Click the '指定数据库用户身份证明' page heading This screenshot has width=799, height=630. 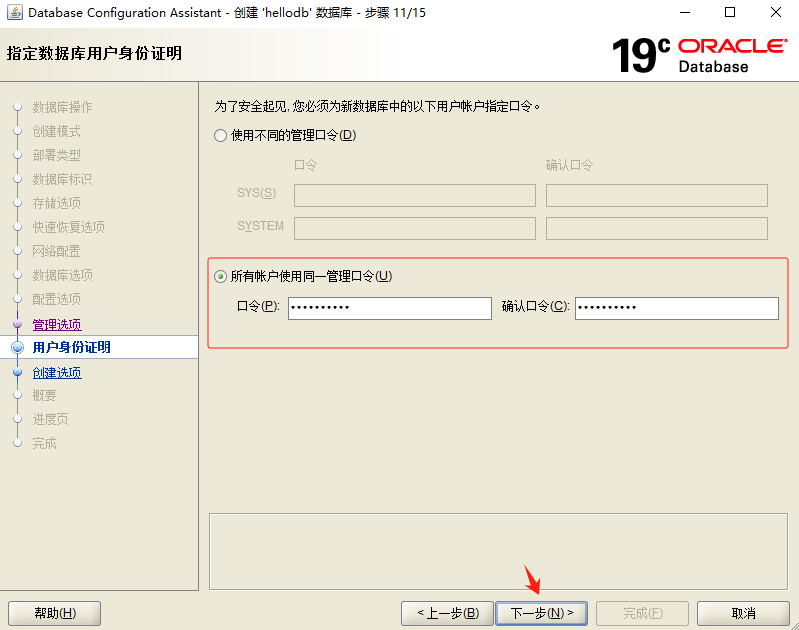click(x=94, y=53)
